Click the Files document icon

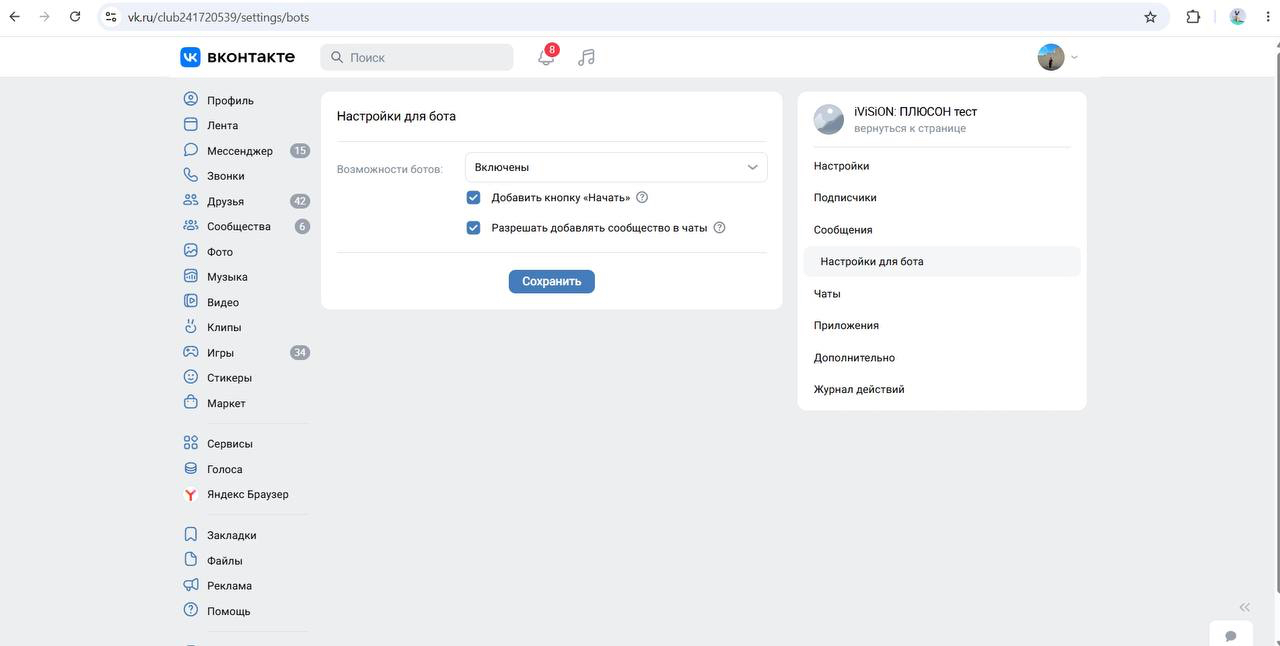click(x=191, y=560)
